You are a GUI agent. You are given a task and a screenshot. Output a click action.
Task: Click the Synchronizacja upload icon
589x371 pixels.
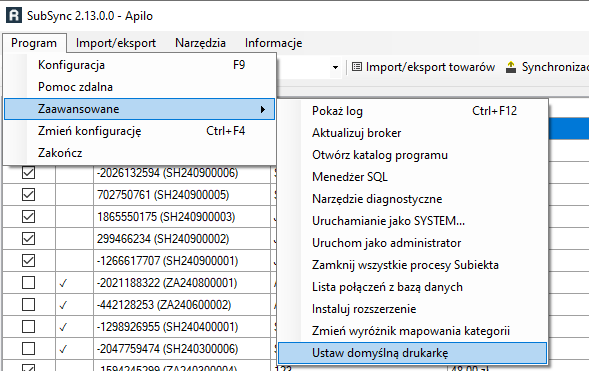511,67
